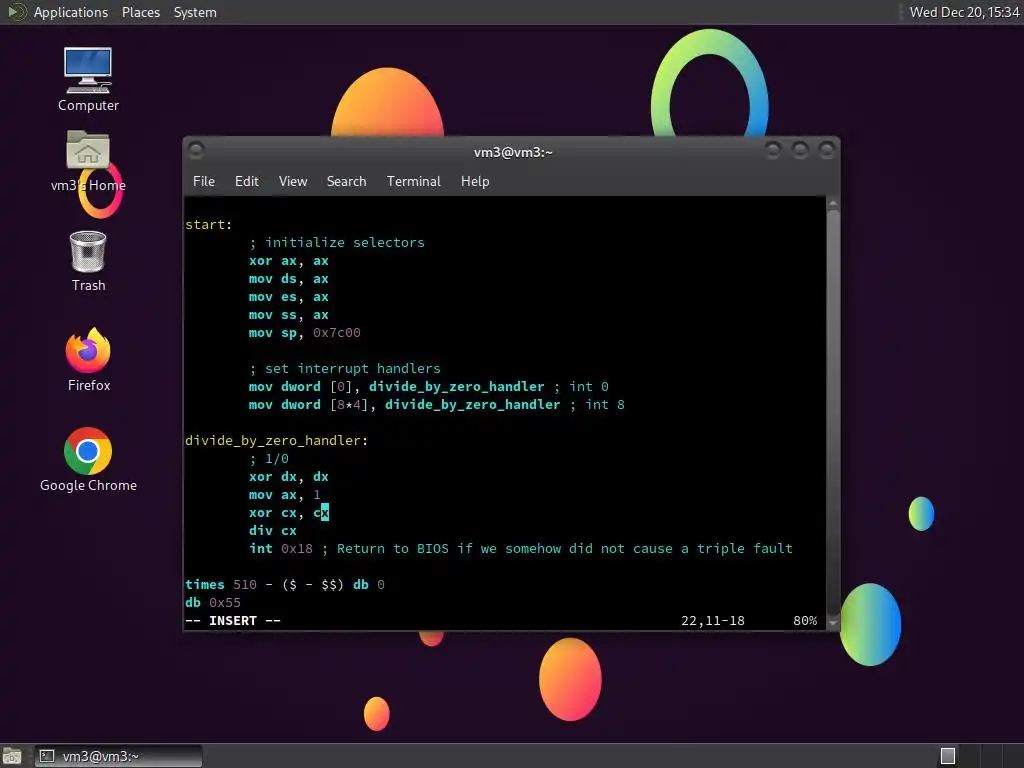Click the value 0x7c00
The image size is (1024, 768).
coord(336,332)
